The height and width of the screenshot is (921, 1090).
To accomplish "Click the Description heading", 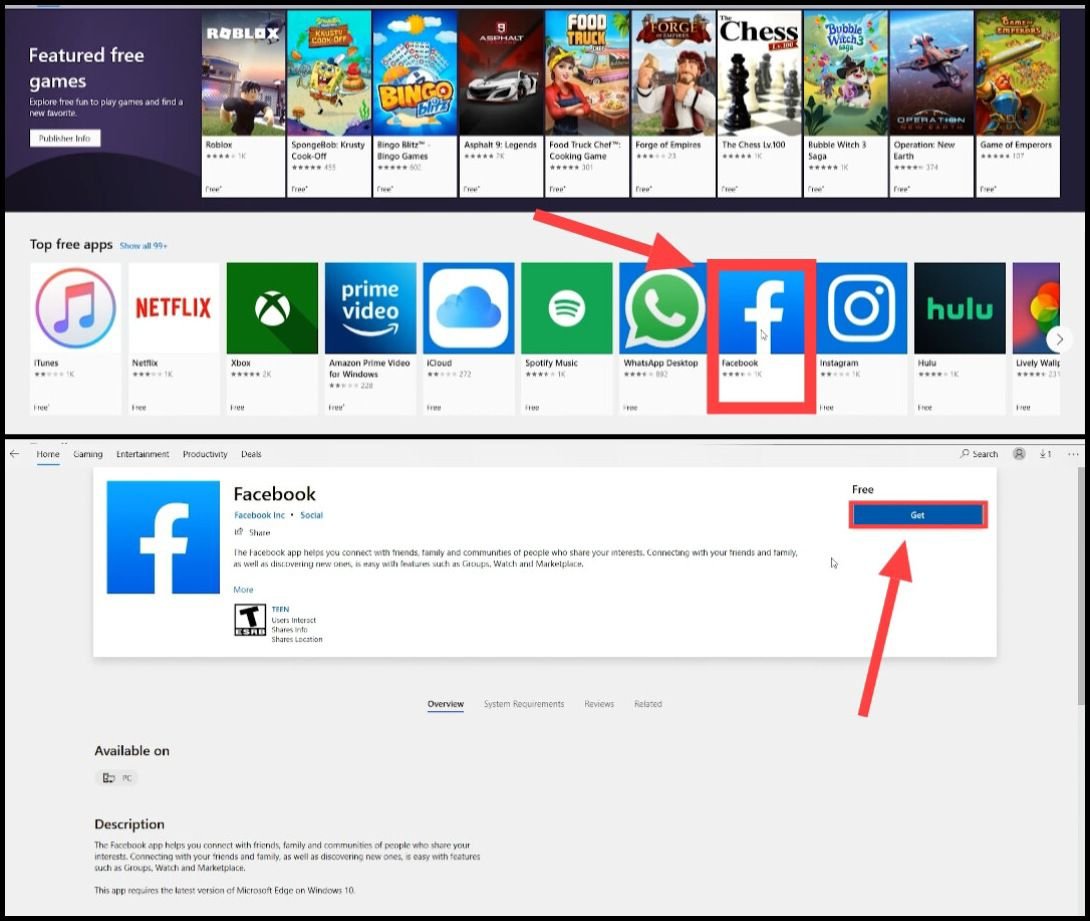I will (x=129, y=824).
